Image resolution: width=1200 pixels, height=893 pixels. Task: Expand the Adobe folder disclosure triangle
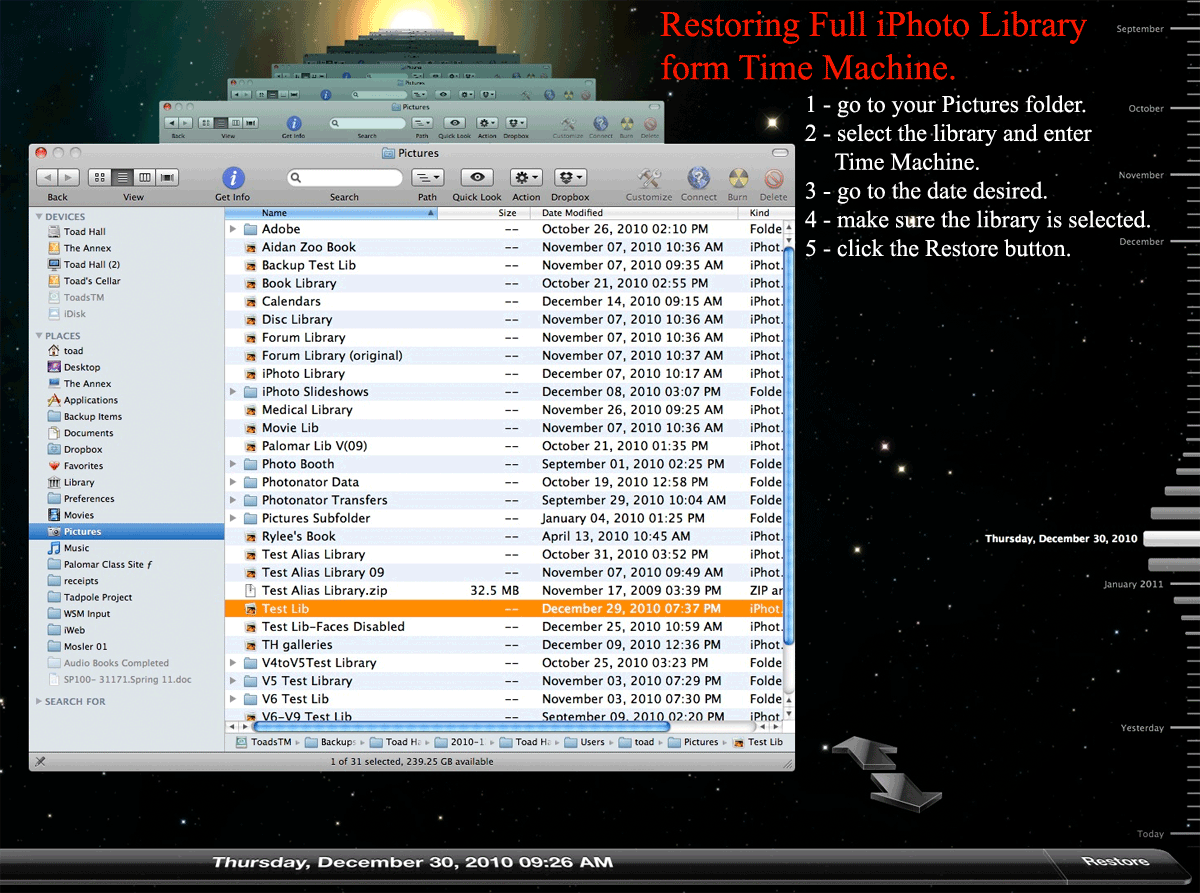[x=233, y=229]
